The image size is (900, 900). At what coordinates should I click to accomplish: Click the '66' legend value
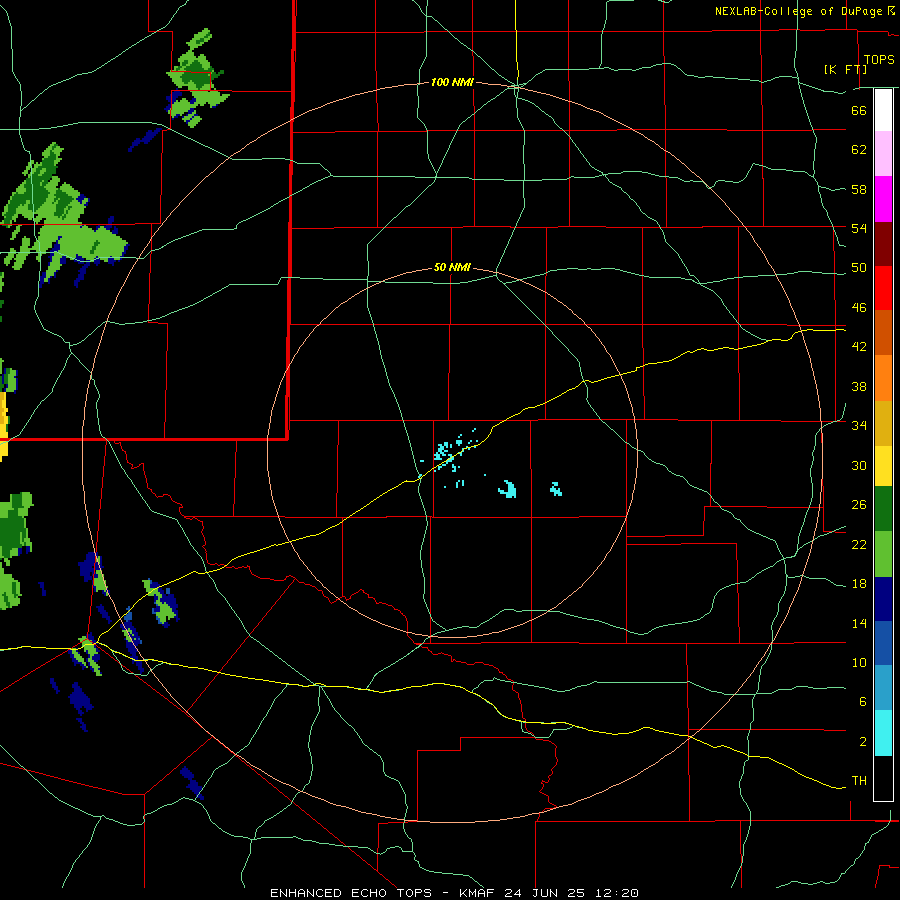point(859,111)
